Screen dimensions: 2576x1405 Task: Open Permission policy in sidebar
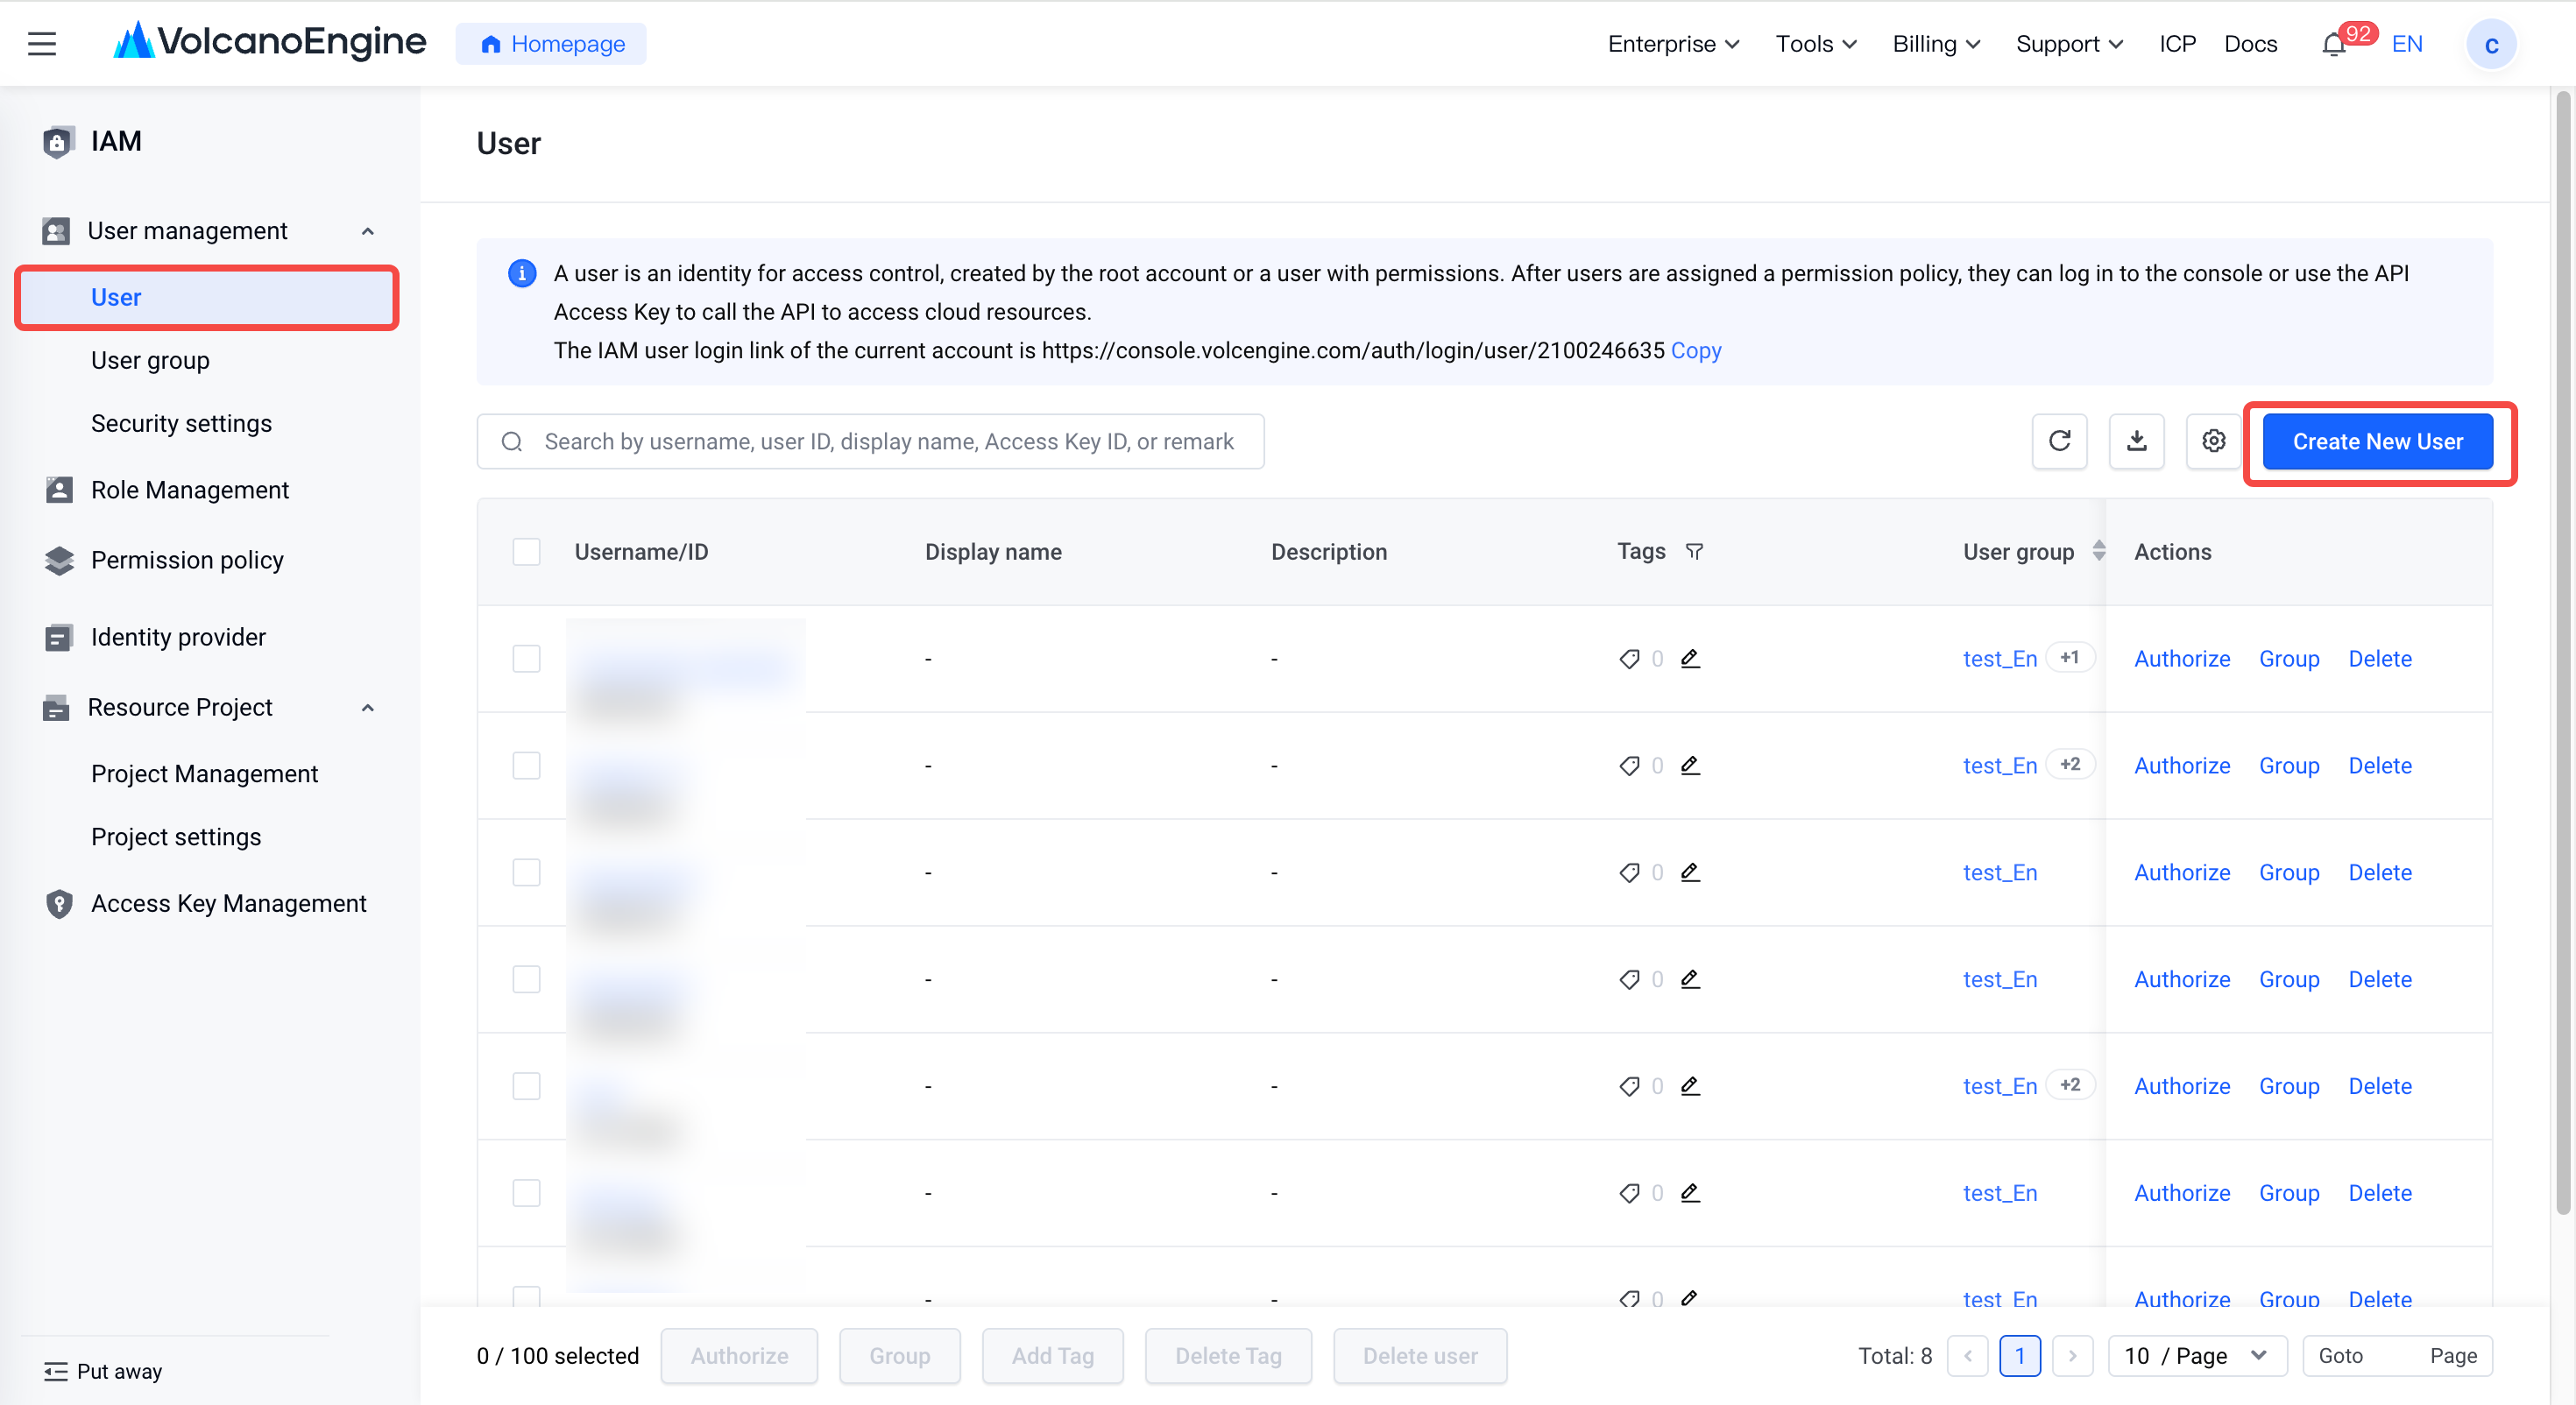tap(186, 559)
